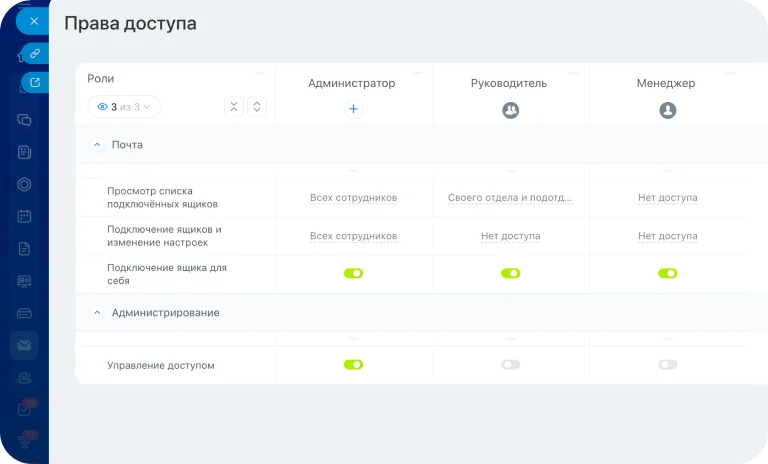The width and height of the screenshot is (768, 464).
Task: Toggle mailbox self-connection for Руководитель
Action: [510, 273]
